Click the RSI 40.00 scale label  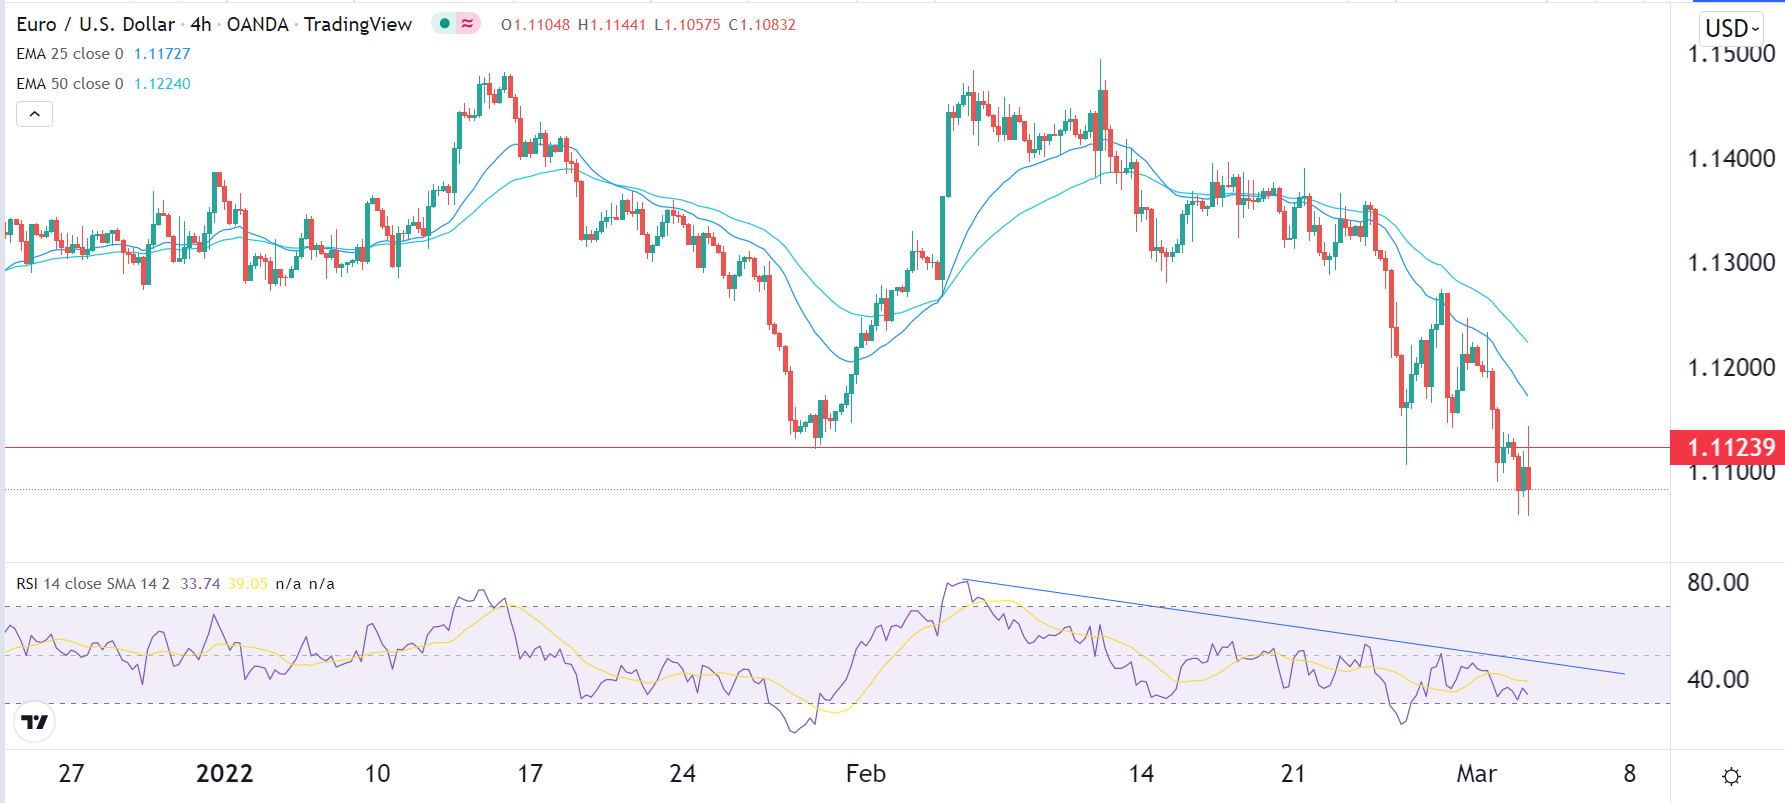(1718, 680)
